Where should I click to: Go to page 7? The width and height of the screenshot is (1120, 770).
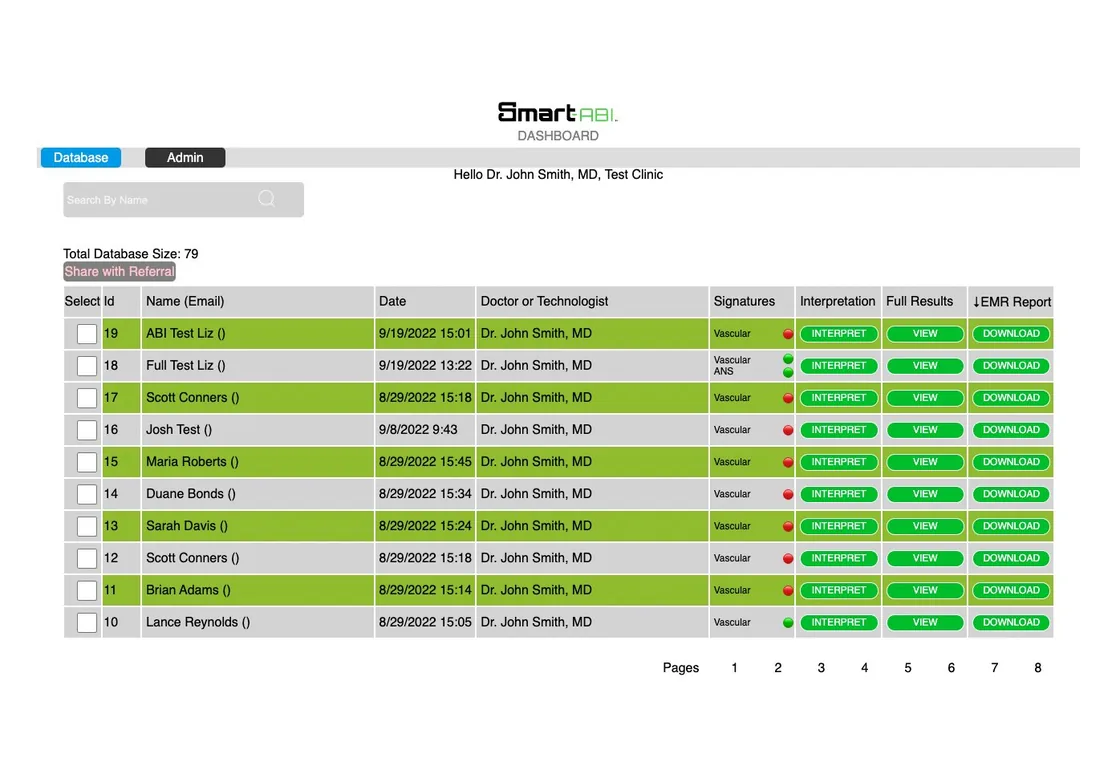pyautogui.click(x=994, y=668)
